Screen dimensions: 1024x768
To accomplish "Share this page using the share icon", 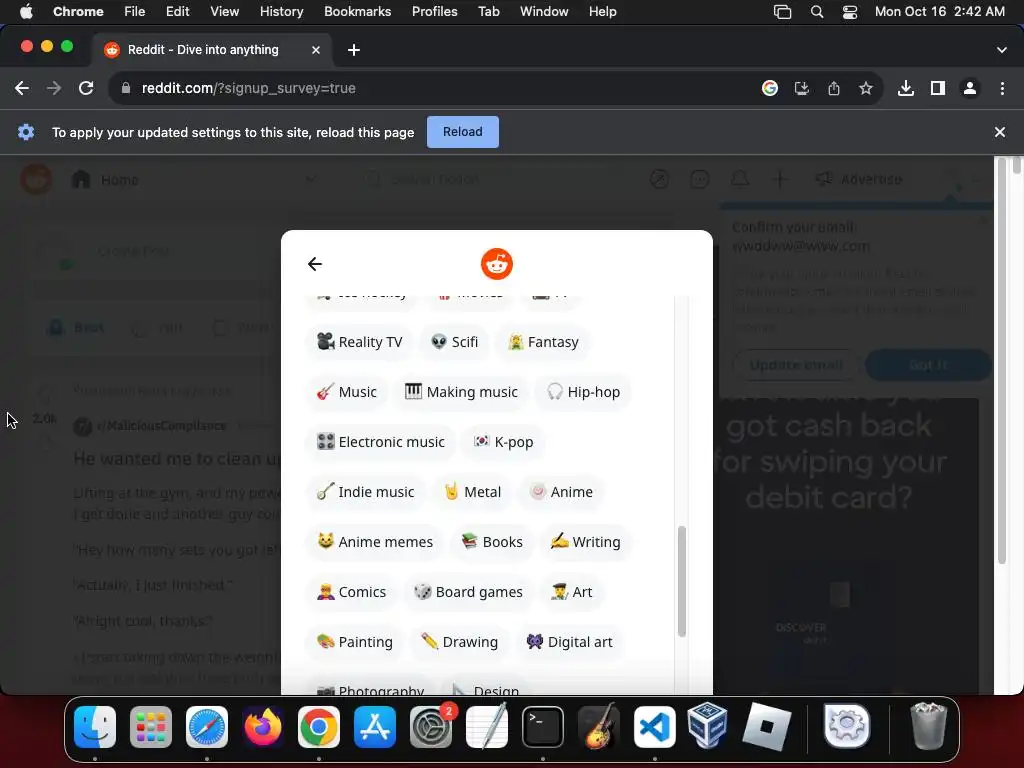I will (x=834, y=88).
